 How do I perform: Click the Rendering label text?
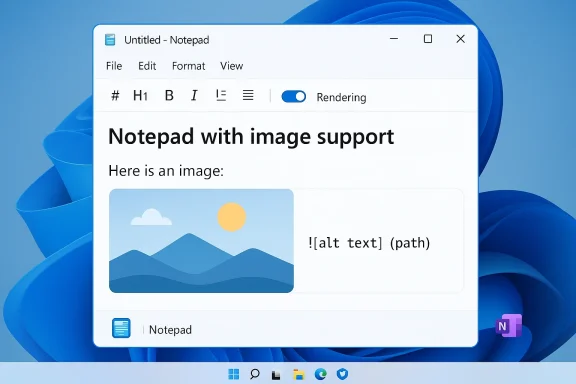click(x=341, y=97)
